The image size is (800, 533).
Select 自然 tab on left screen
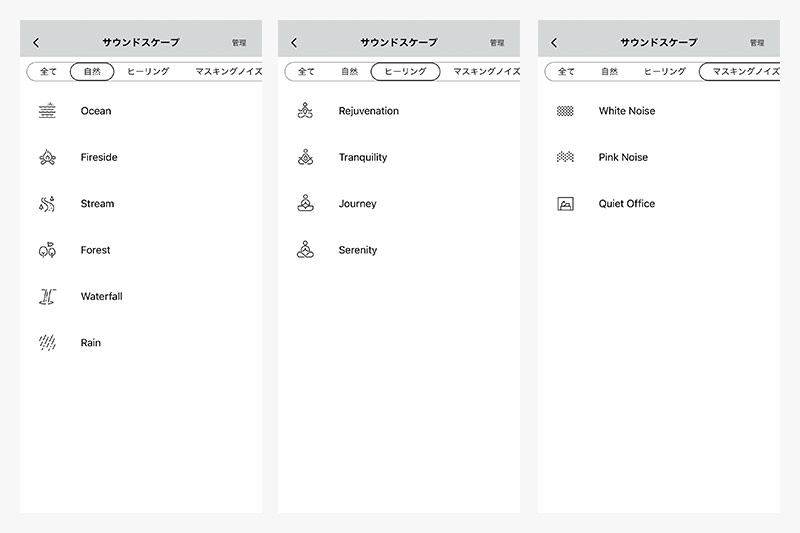coord(92,71)
